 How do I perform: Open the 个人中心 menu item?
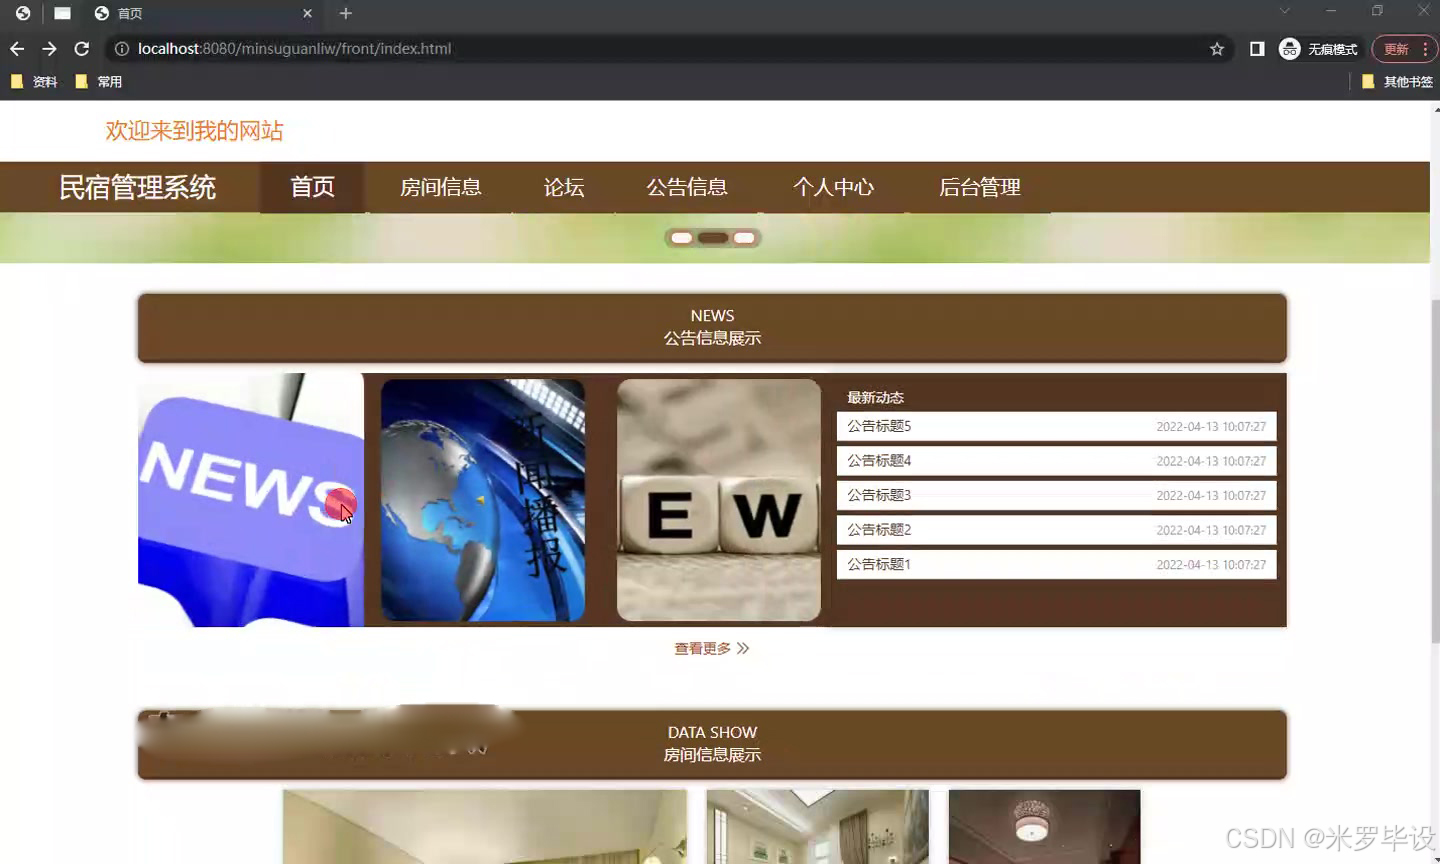835,187
